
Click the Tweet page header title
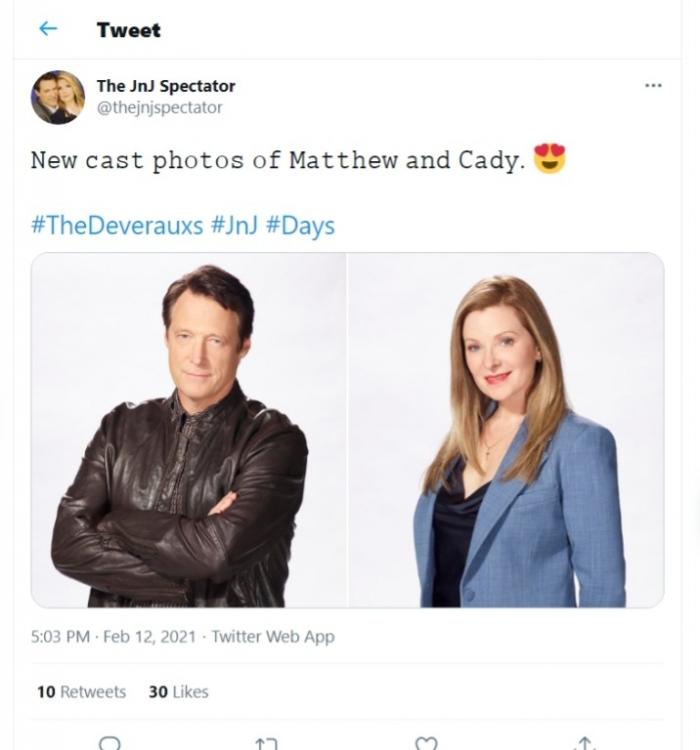[x=128, y=30]
